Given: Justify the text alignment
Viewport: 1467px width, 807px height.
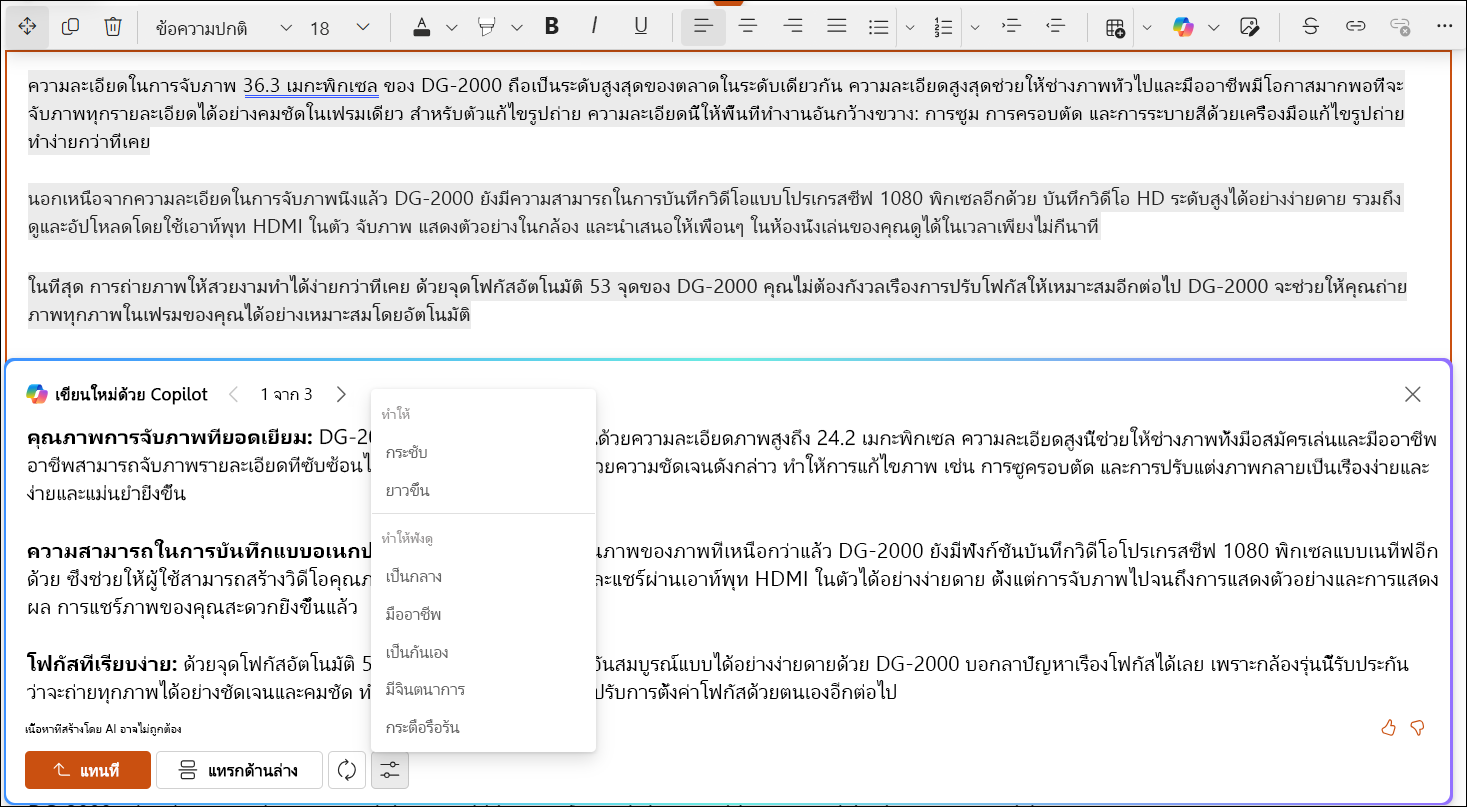Looking at the screenshot, I should (837, 27).
